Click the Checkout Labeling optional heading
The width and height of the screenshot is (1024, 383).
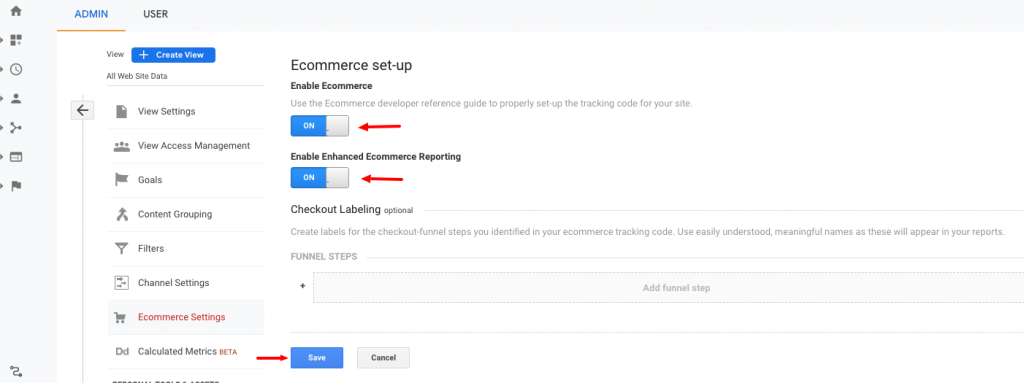[x=351, y=210]
